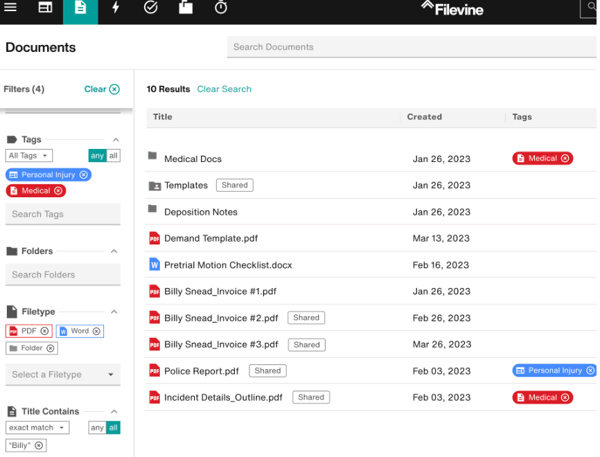600x457 pixels.
Task: Collapse the Tags filter section
Action: [116, 140]
